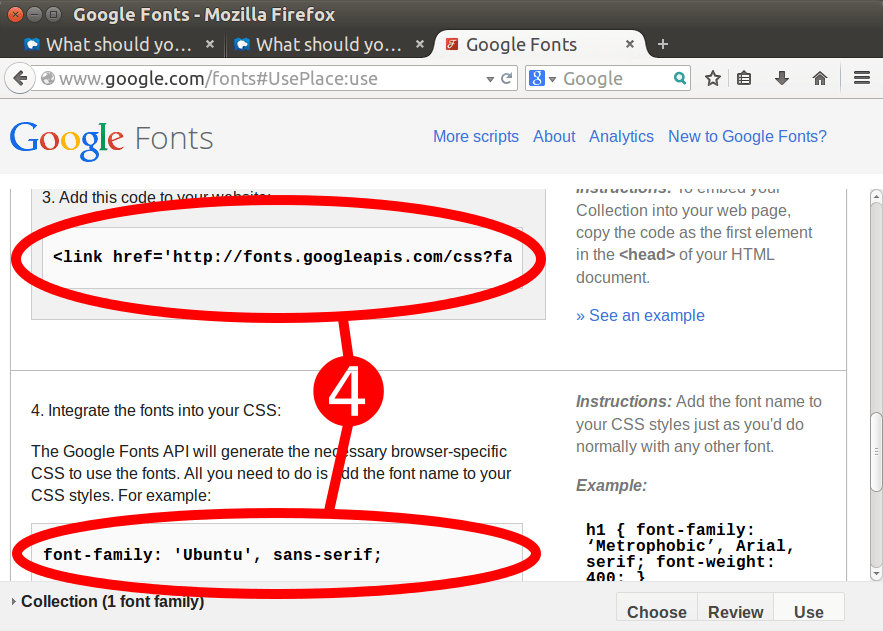Open the downloads arrow icon
The image size is (883, 631).
coord(782,78)
